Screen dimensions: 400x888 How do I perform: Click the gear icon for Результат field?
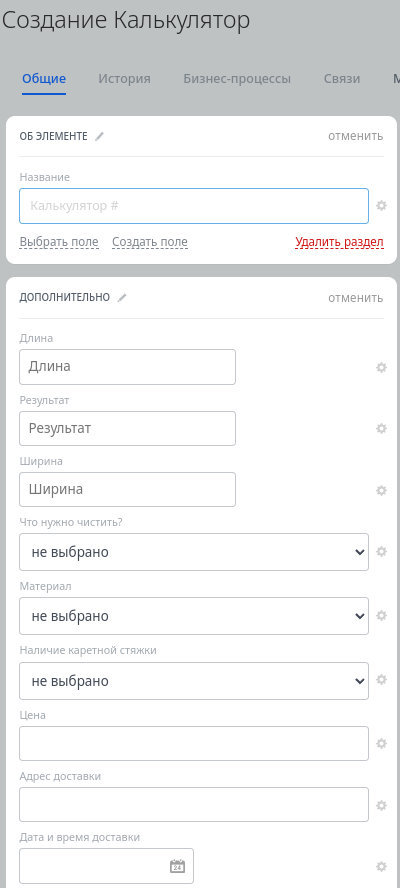click(381, 429)
